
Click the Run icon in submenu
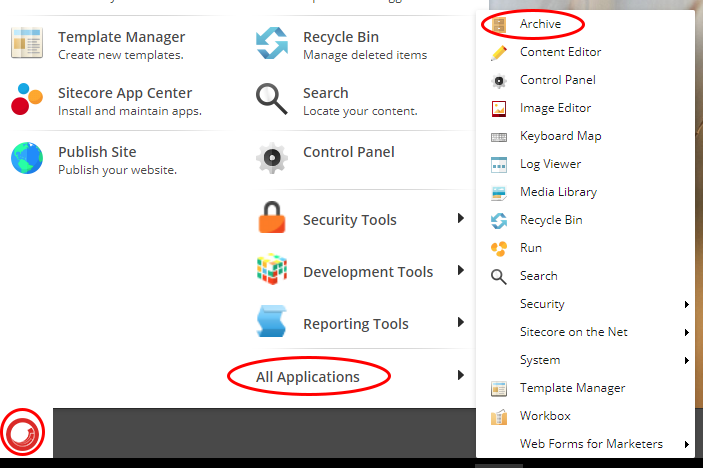tap(499, 249)
